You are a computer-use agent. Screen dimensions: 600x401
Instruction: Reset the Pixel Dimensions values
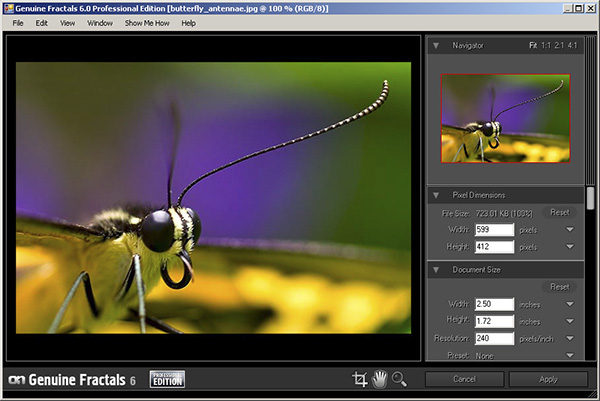click(x=559, y=212)
